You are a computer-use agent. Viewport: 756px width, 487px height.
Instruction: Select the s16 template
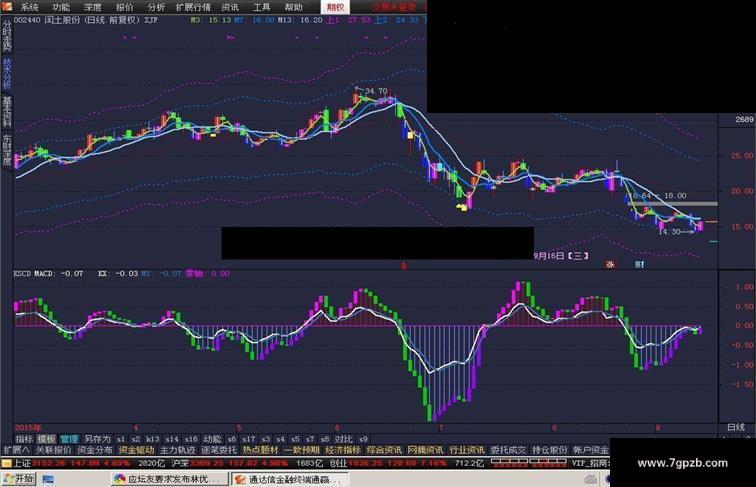(x=191, y=439)
